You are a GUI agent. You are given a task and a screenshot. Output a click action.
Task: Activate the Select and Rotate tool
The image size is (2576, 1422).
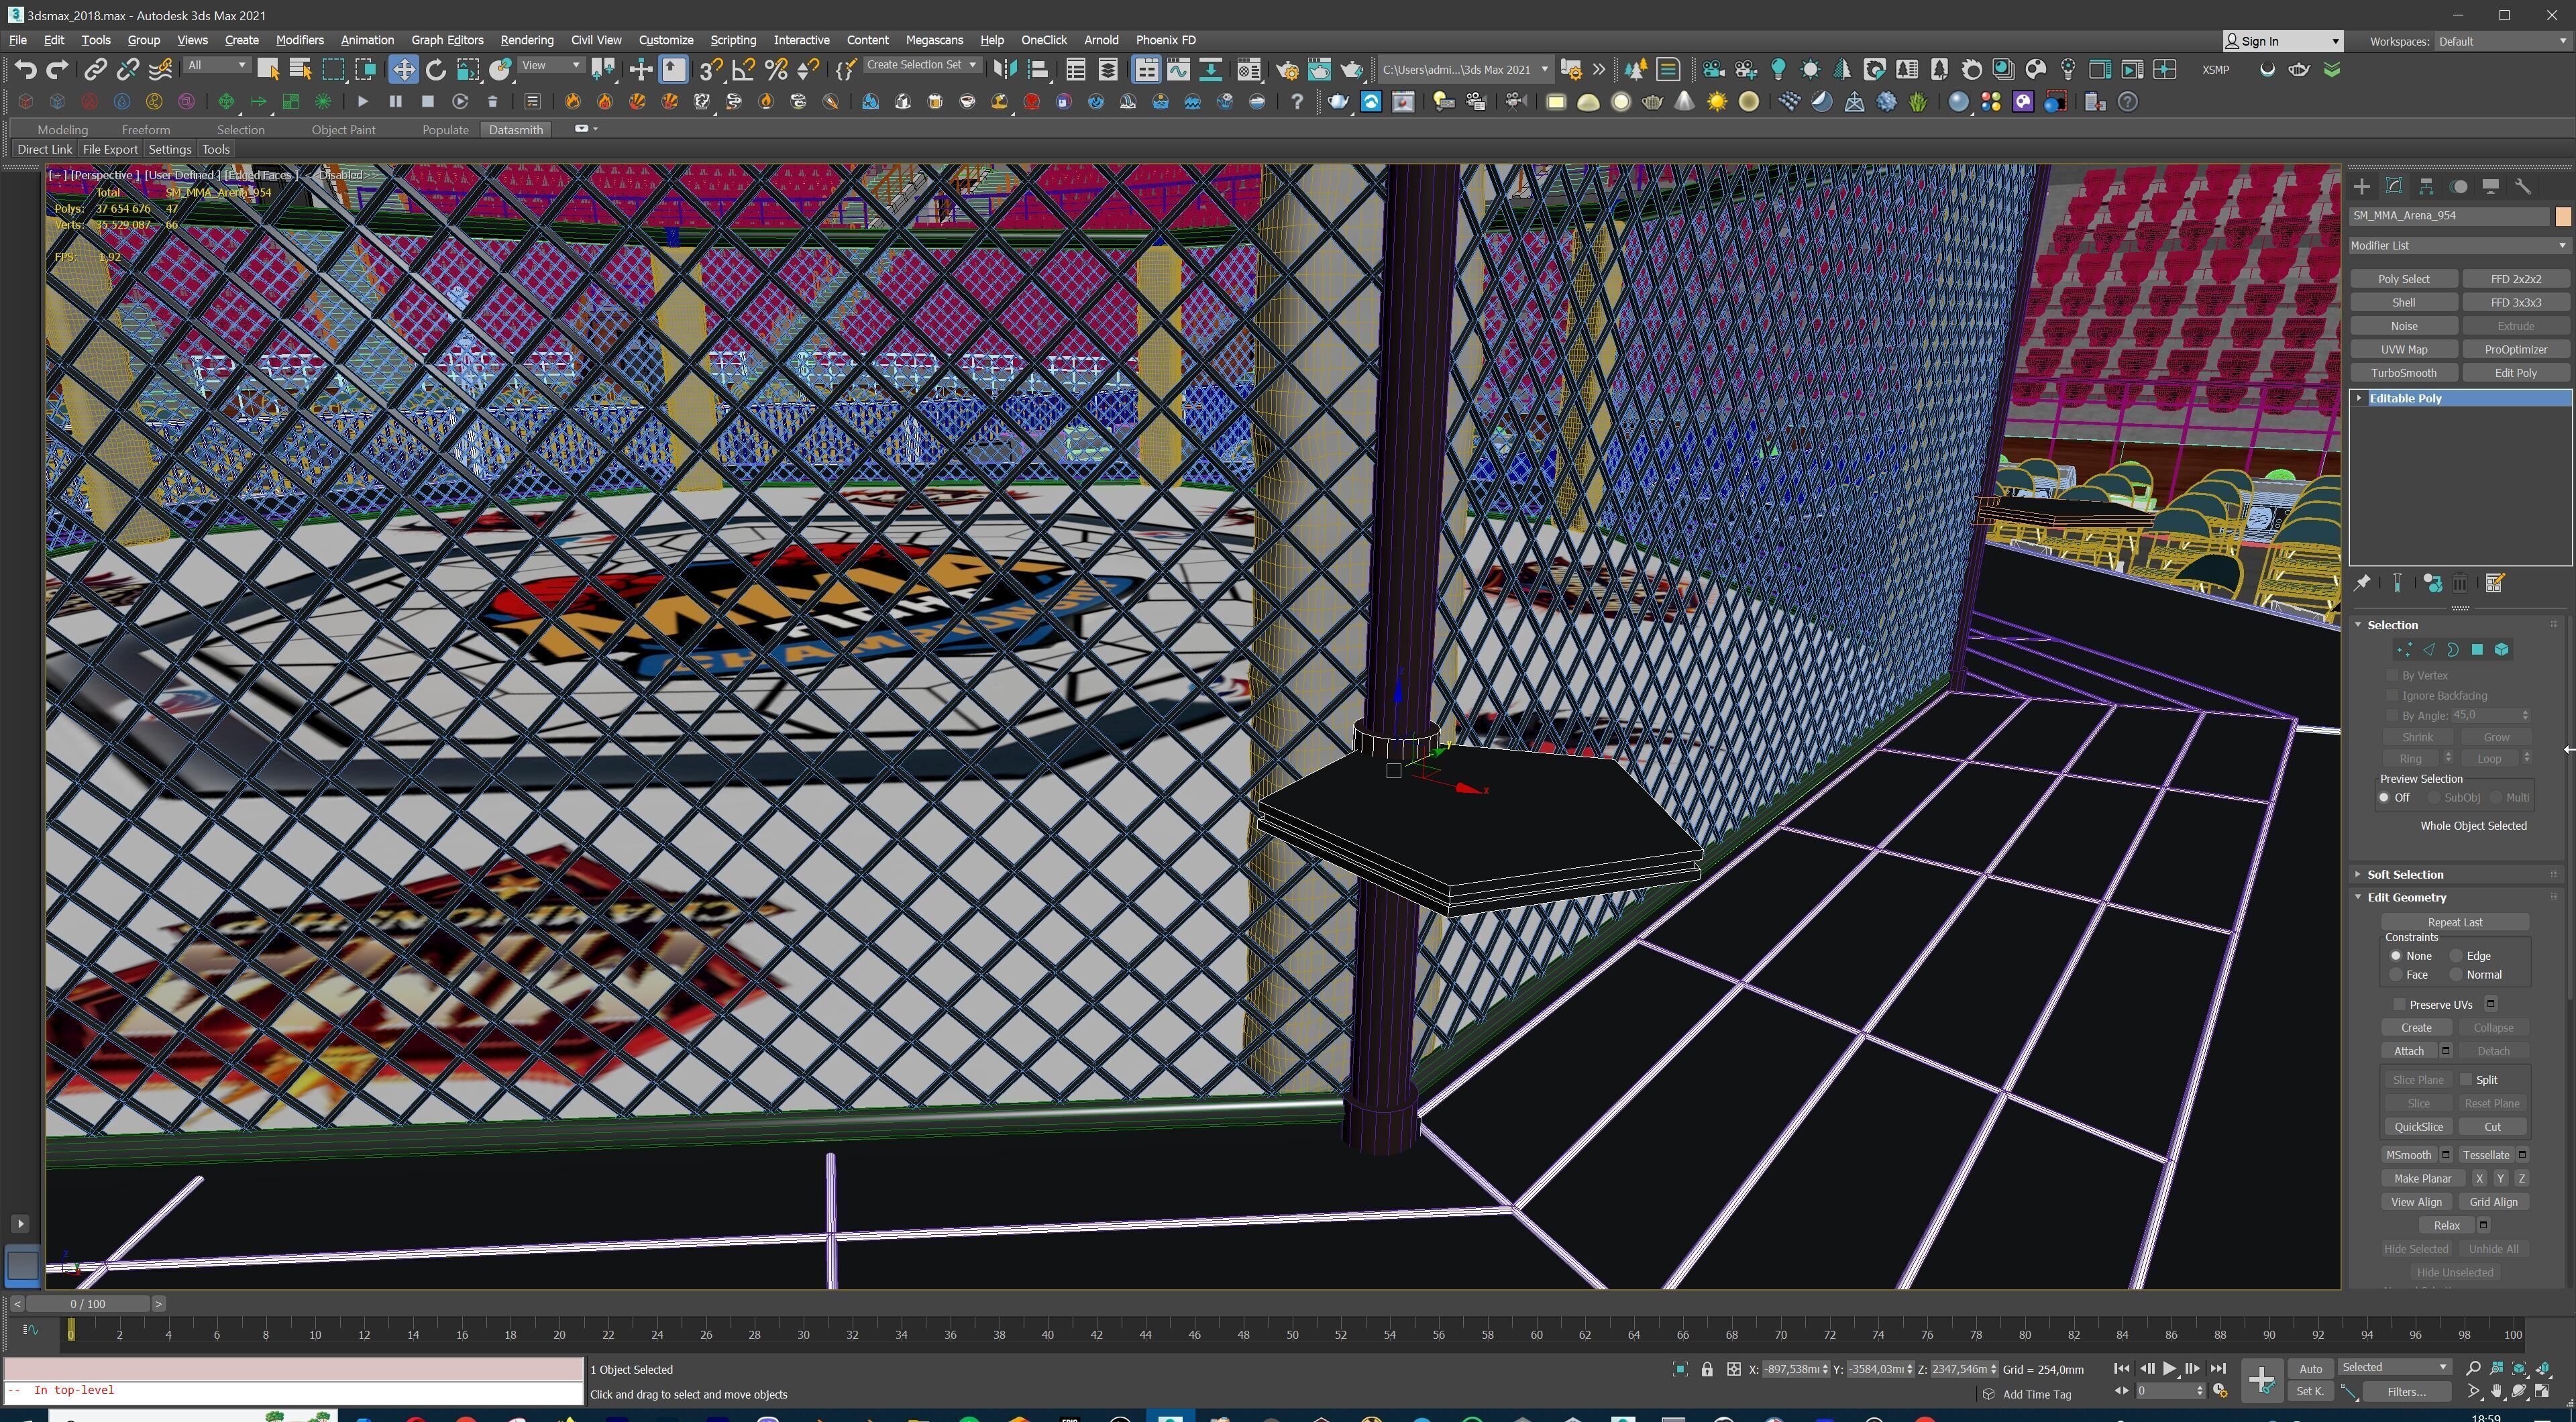point(436,69)
